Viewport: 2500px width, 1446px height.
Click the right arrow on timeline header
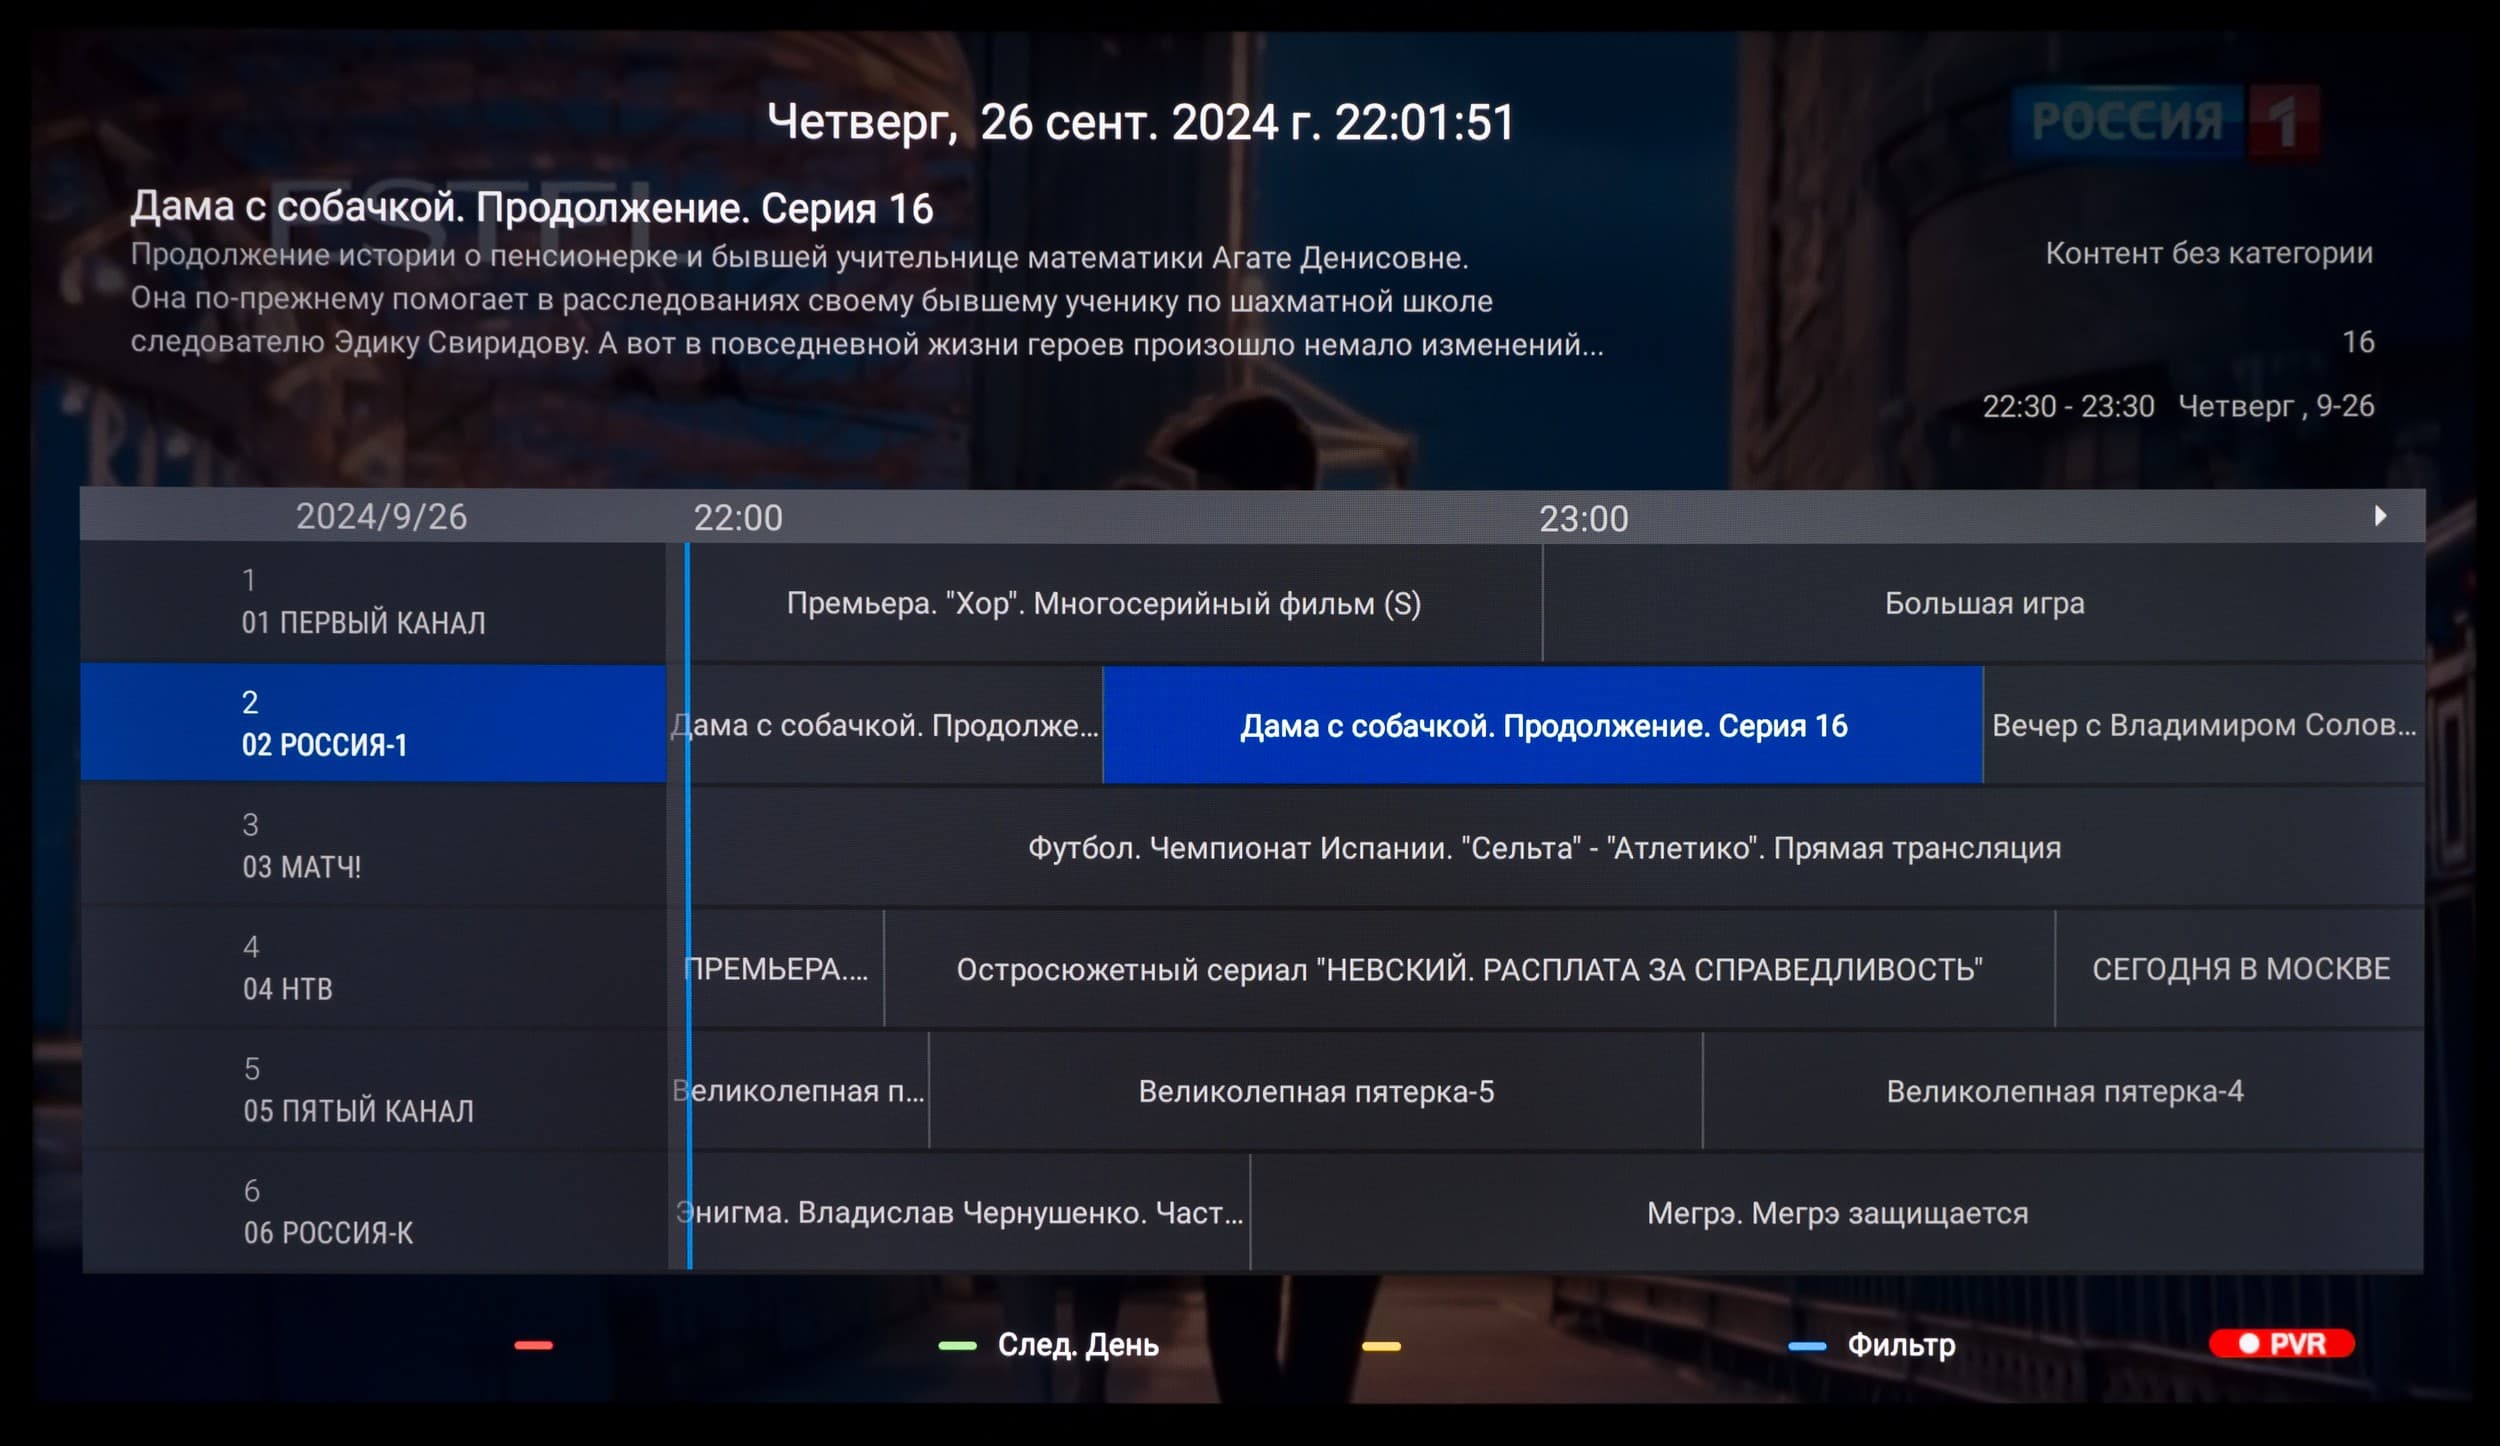point(2380,516)
